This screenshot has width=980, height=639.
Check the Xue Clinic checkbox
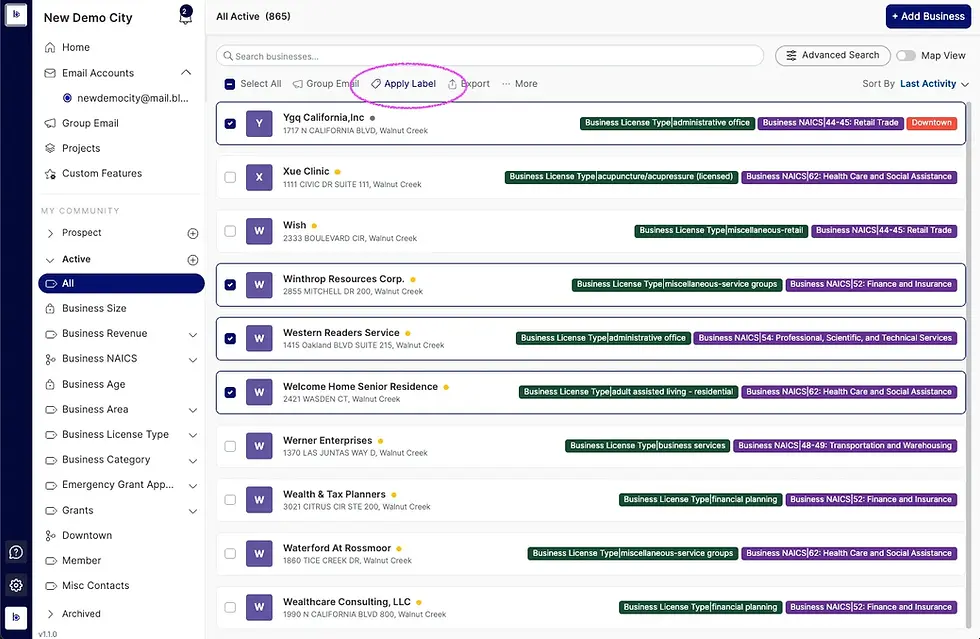230,177
